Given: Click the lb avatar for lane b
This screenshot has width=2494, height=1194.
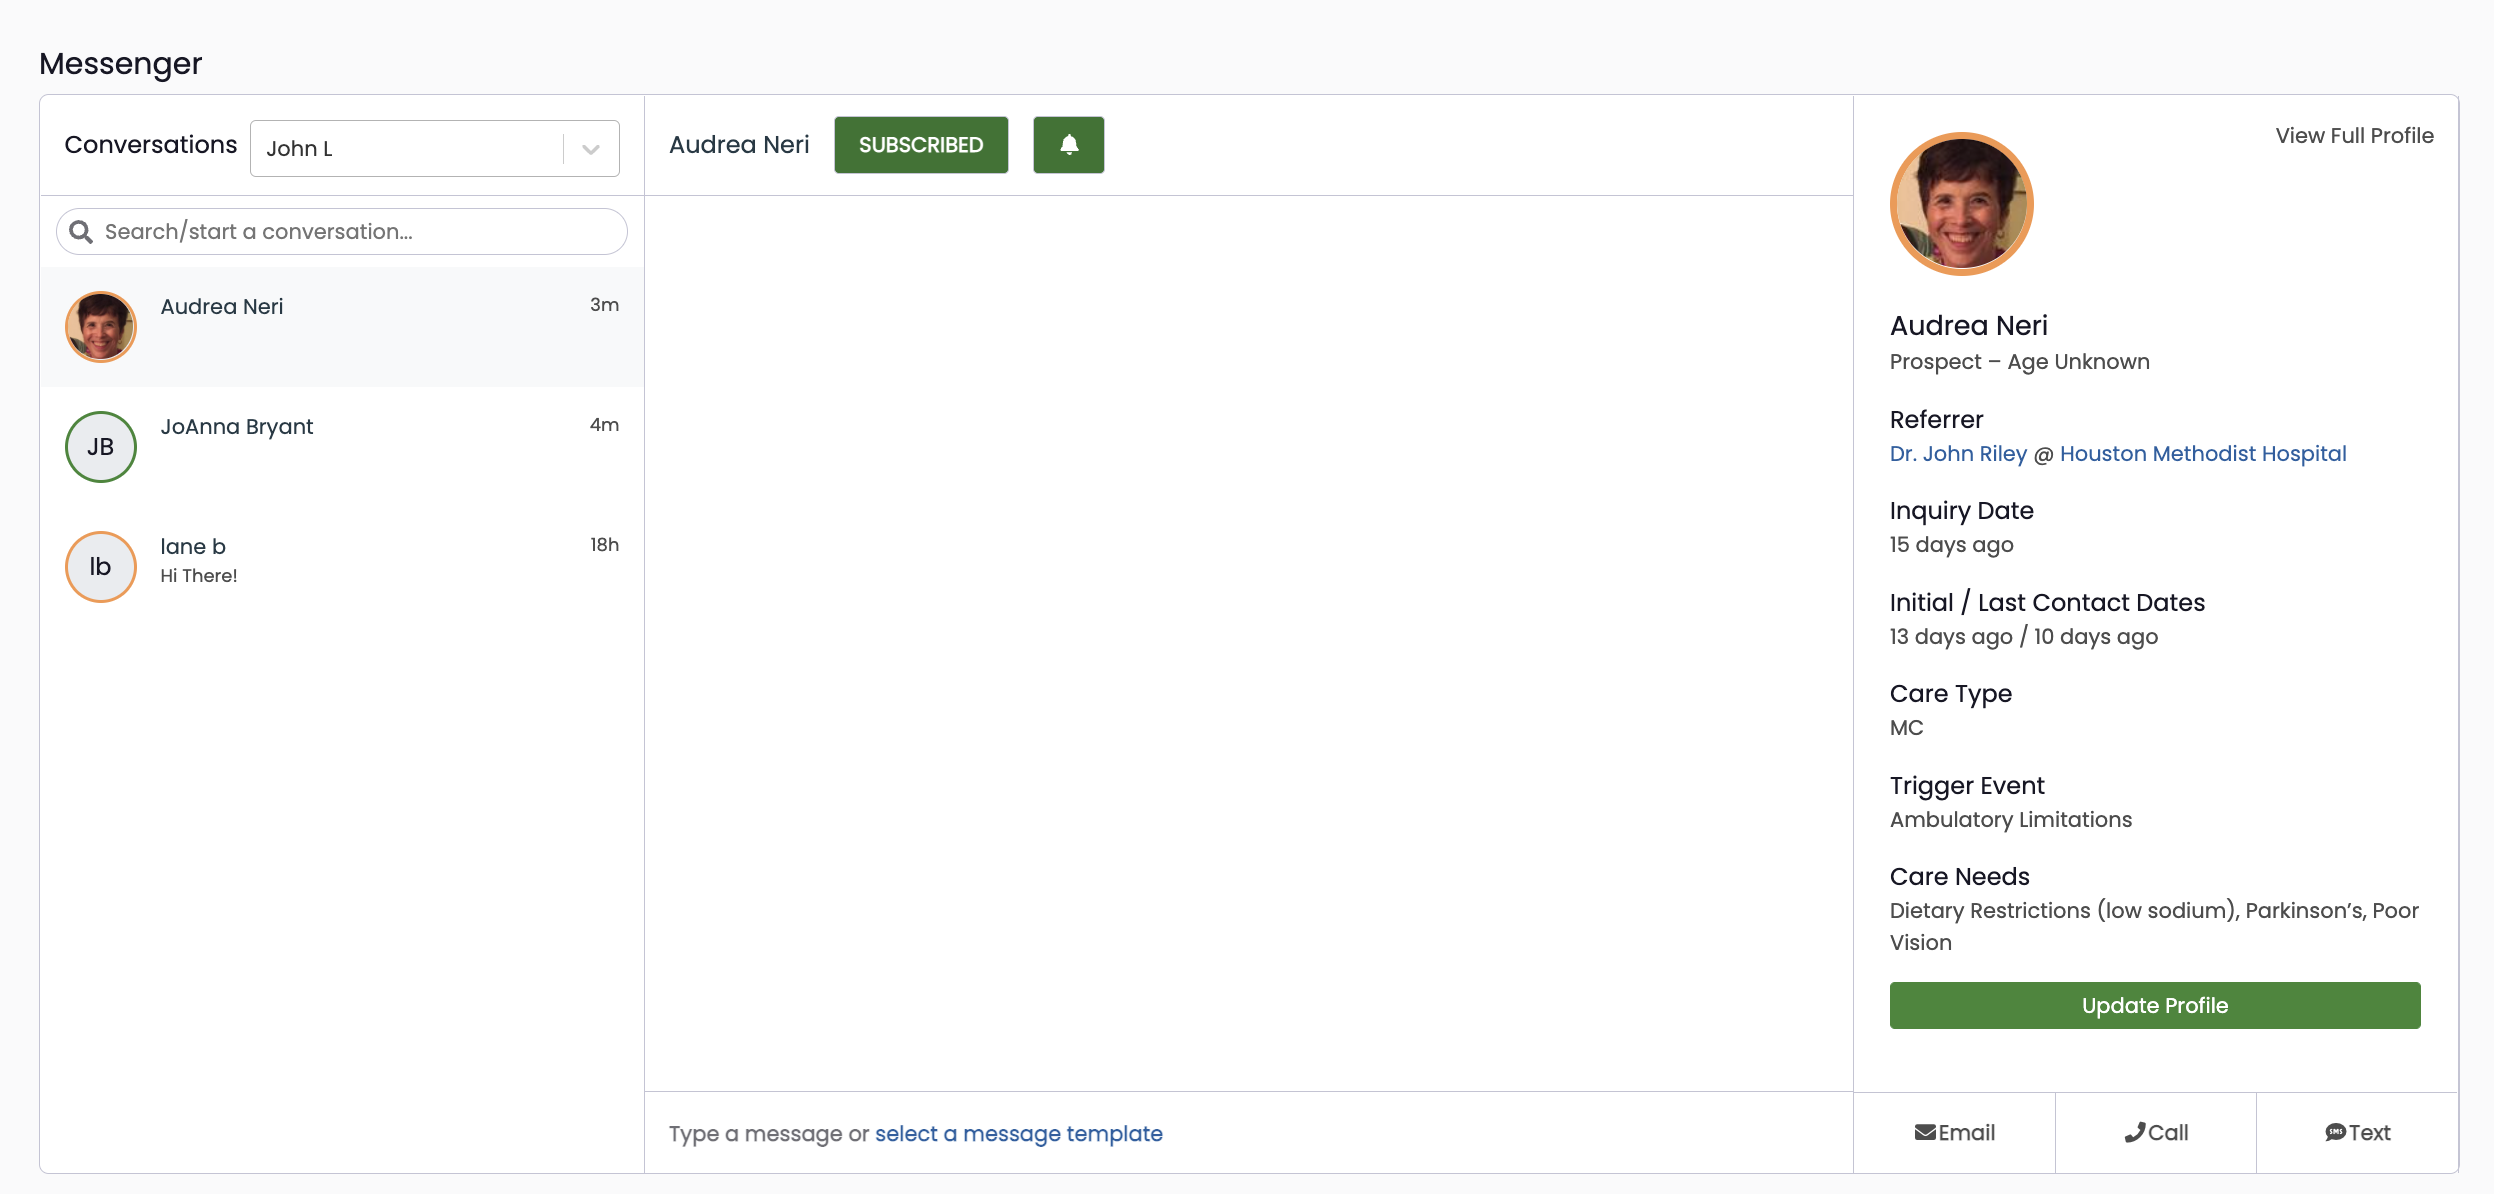Looking at the screenshot, I should [101, 567].
